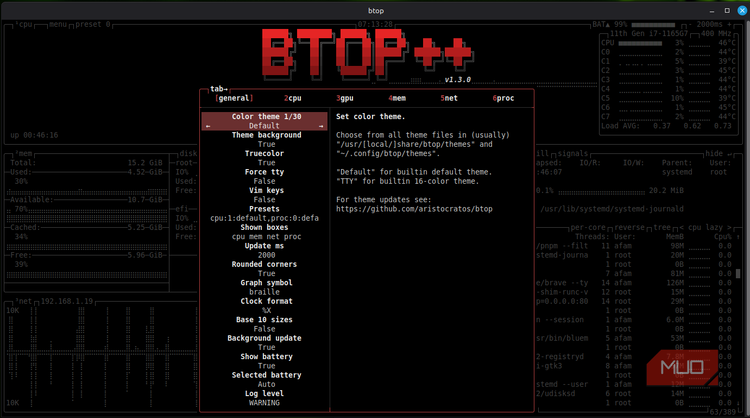Click the process list scrollbar handle
Screen dimensions: 750x418
(x=738, y=274)
